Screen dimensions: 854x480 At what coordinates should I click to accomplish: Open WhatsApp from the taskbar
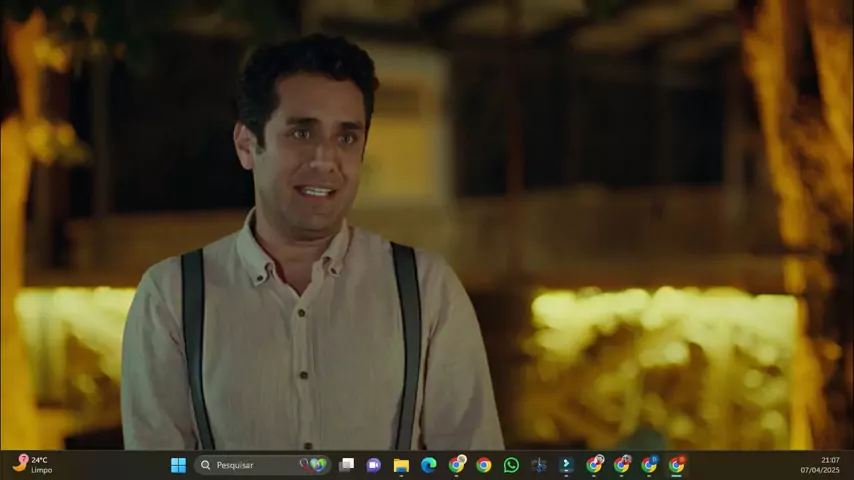click(x=511, y=465)
